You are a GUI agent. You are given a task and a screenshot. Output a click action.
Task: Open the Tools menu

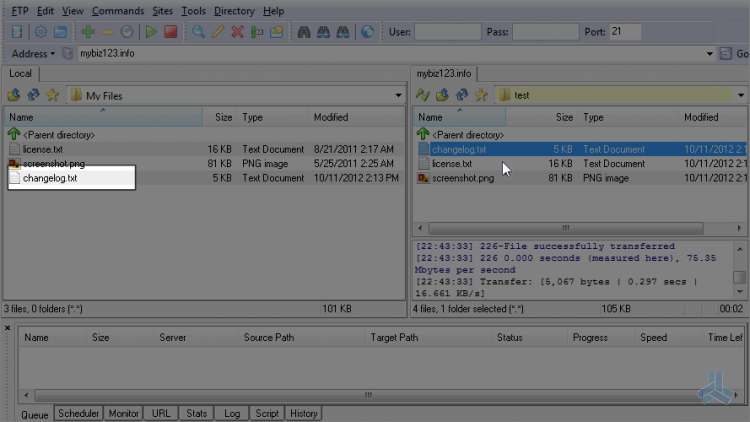(193, 11)
